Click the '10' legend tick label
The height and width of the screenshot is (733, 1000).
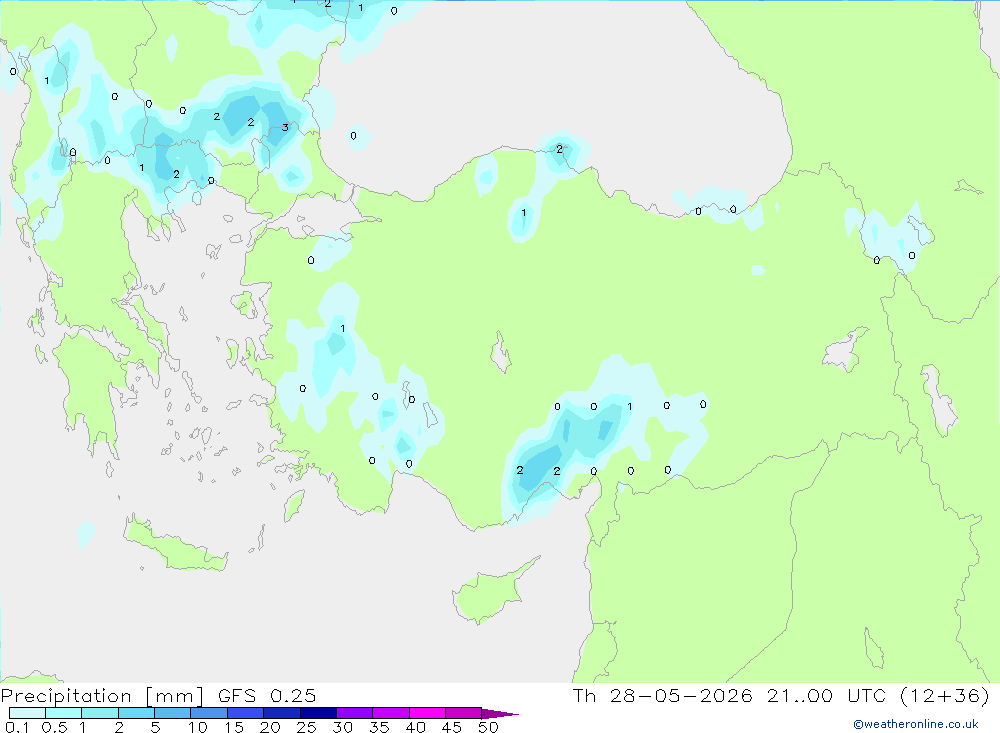click(198, 727)
